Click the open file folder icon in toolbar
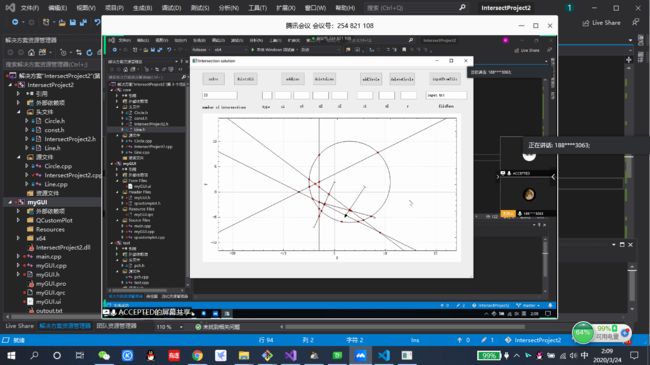This screenshot has height=365, width=650. [x=62, y=22]
